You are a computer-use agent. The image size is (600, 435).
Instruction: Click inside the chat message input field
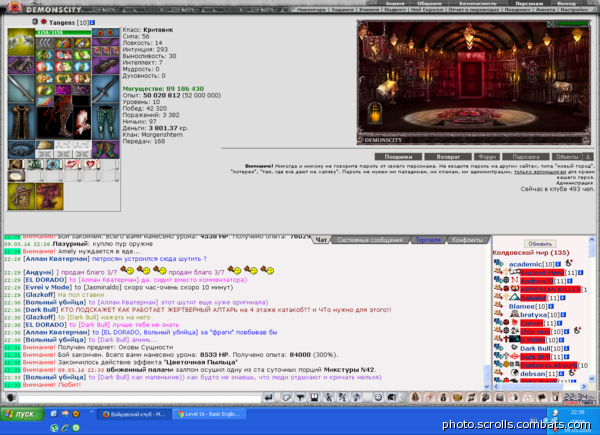pyautogui.click(x=139, y=398)
